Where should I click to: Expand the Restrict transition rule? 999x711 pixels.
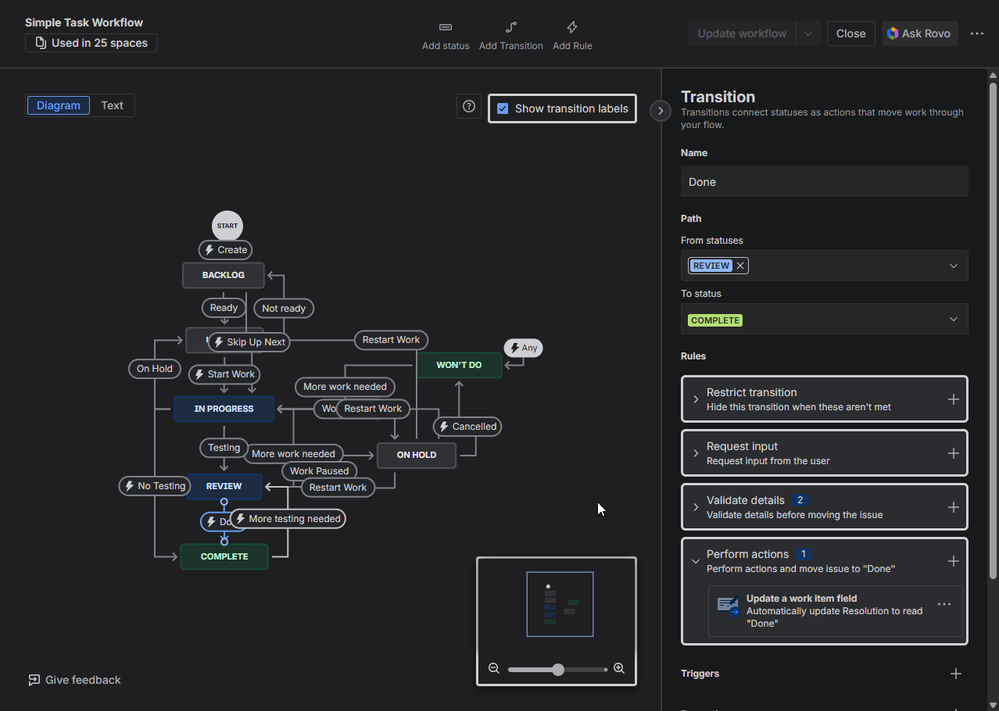695,398
